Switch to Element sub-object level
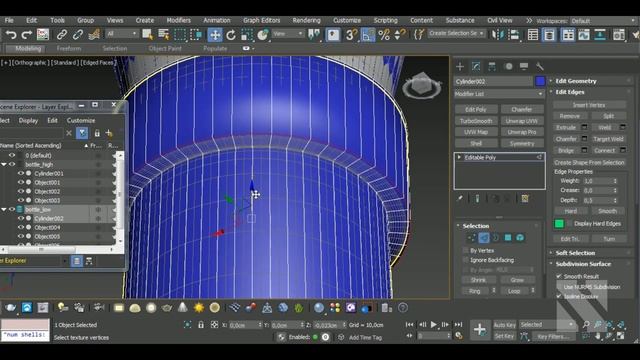Image resolution: width=640 pixels, height=360 pixels. click(x=520, y=238)
